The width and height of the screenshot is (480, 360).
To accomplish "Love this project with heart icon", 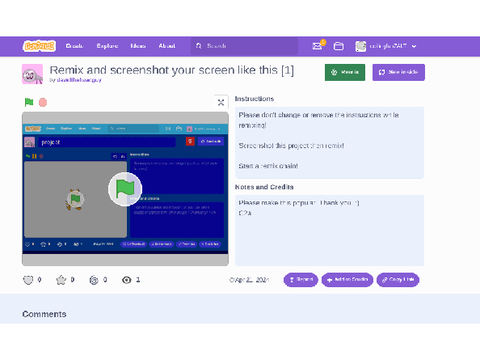I will tap(28, 280).
